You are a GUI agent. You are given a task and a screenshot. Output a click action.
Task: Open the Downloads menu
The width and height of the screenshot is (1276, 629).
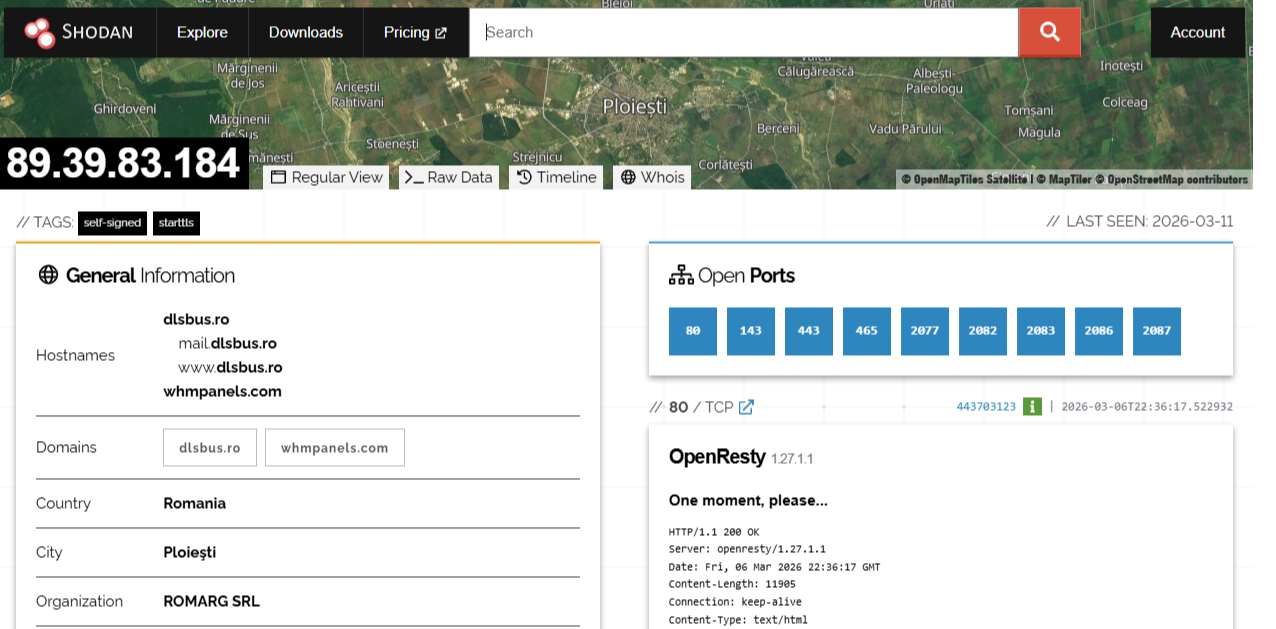[306, 32]
